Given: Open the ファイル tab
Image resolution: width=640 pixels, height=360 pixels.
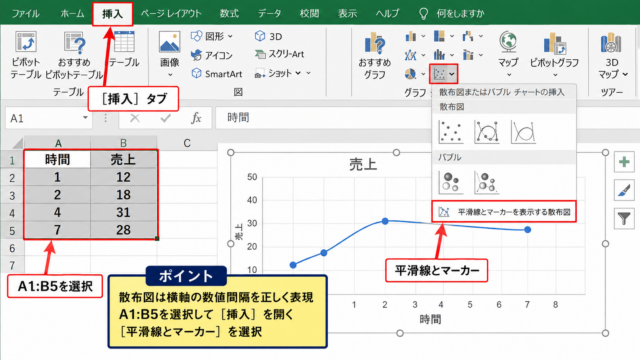Looking at the screenshot, I should 26,13.
